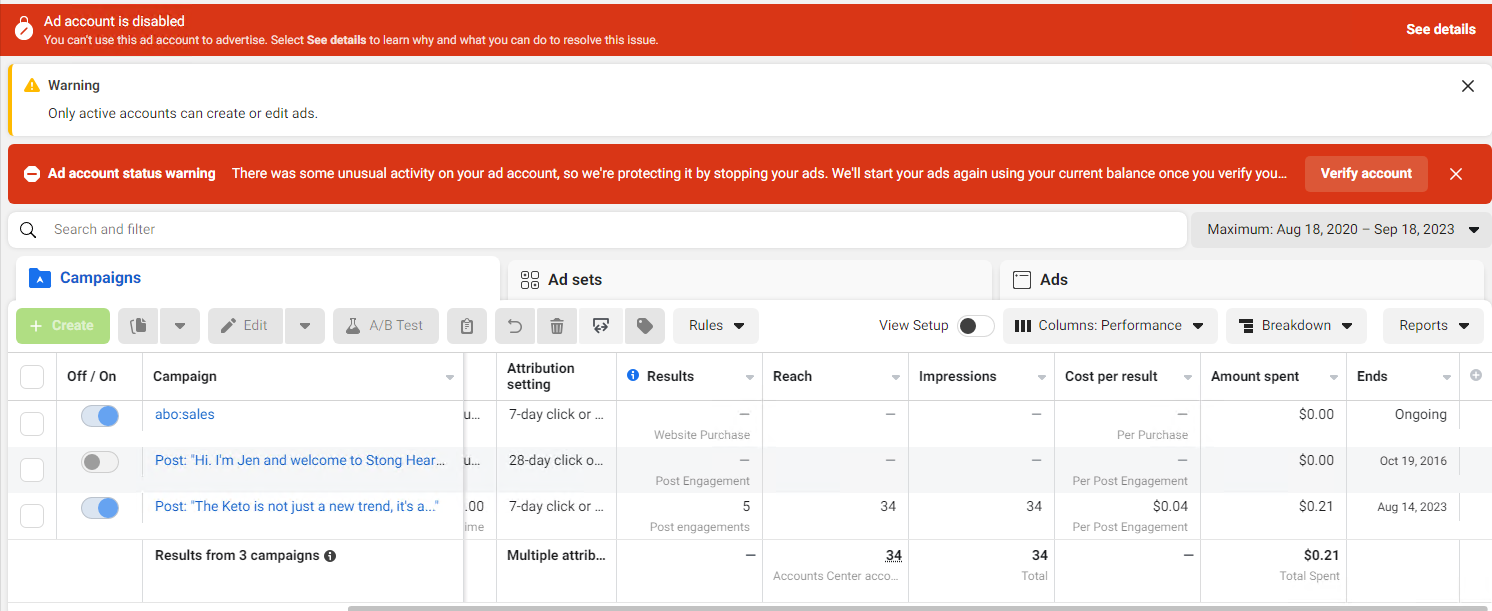Click the A/B Test flask button
This screenshot has height=611, width=1492.
[386, 325]
